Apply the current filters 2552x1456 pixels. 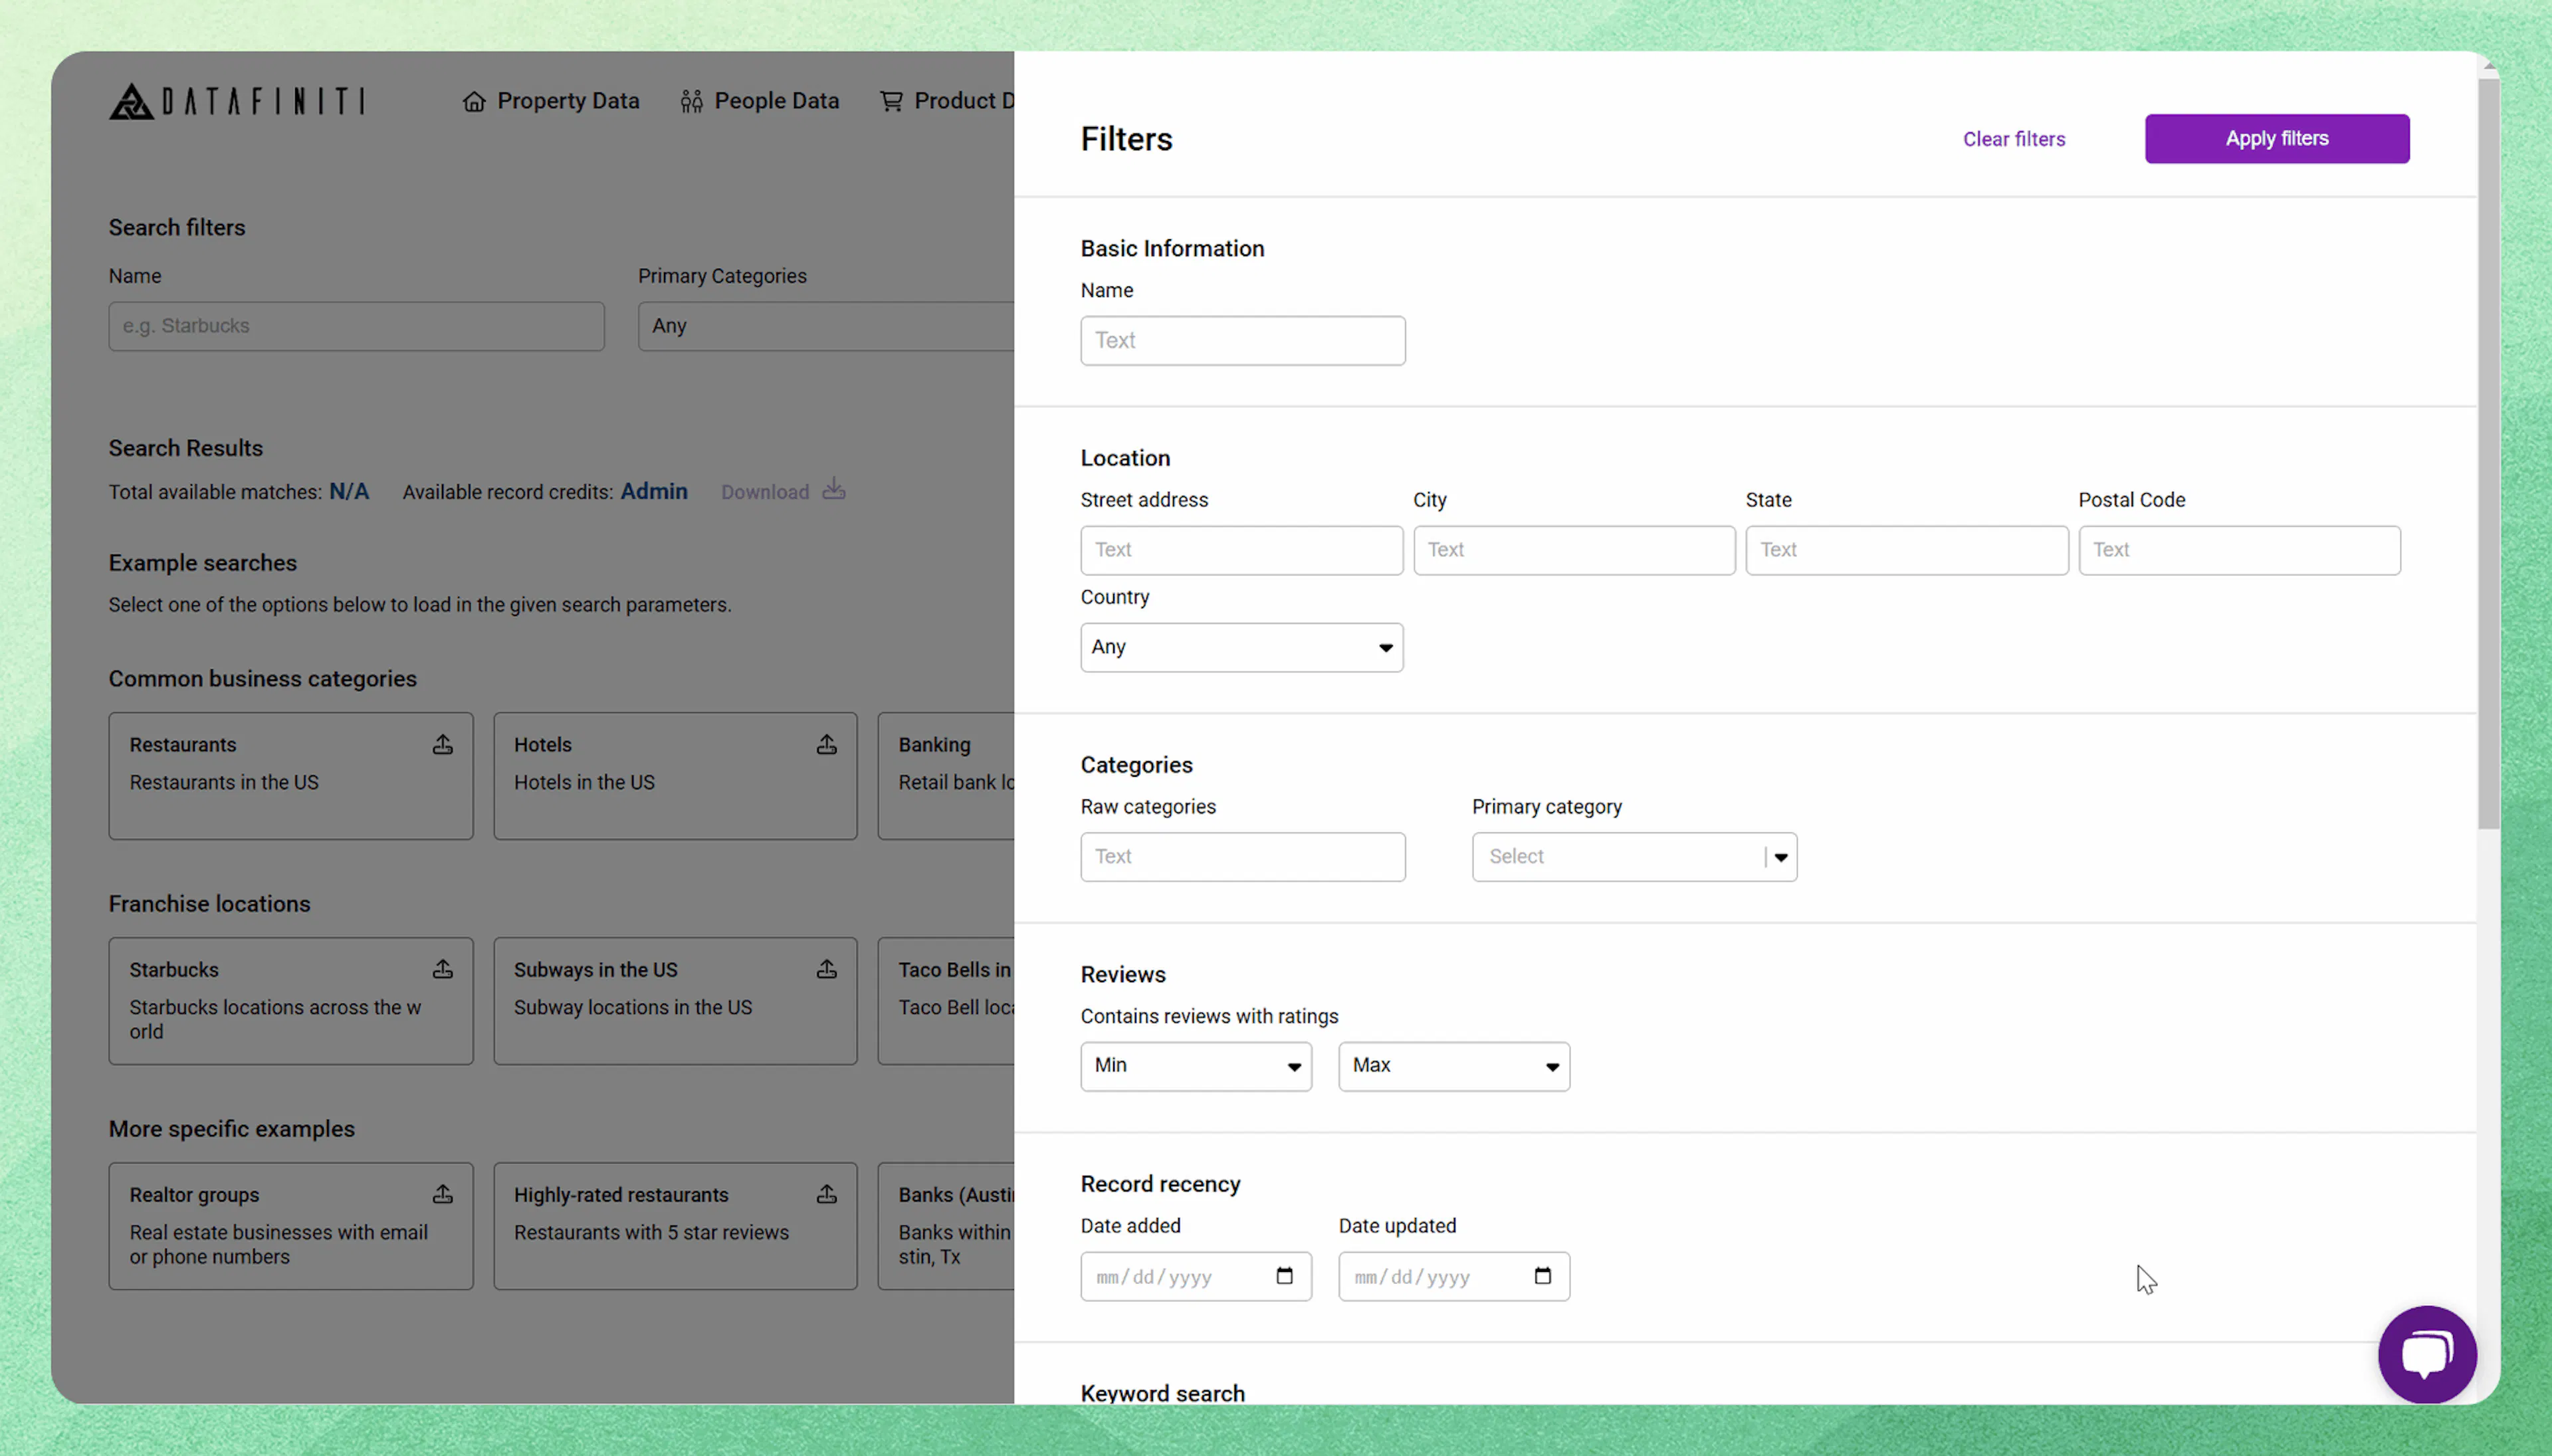(2276, 138)
